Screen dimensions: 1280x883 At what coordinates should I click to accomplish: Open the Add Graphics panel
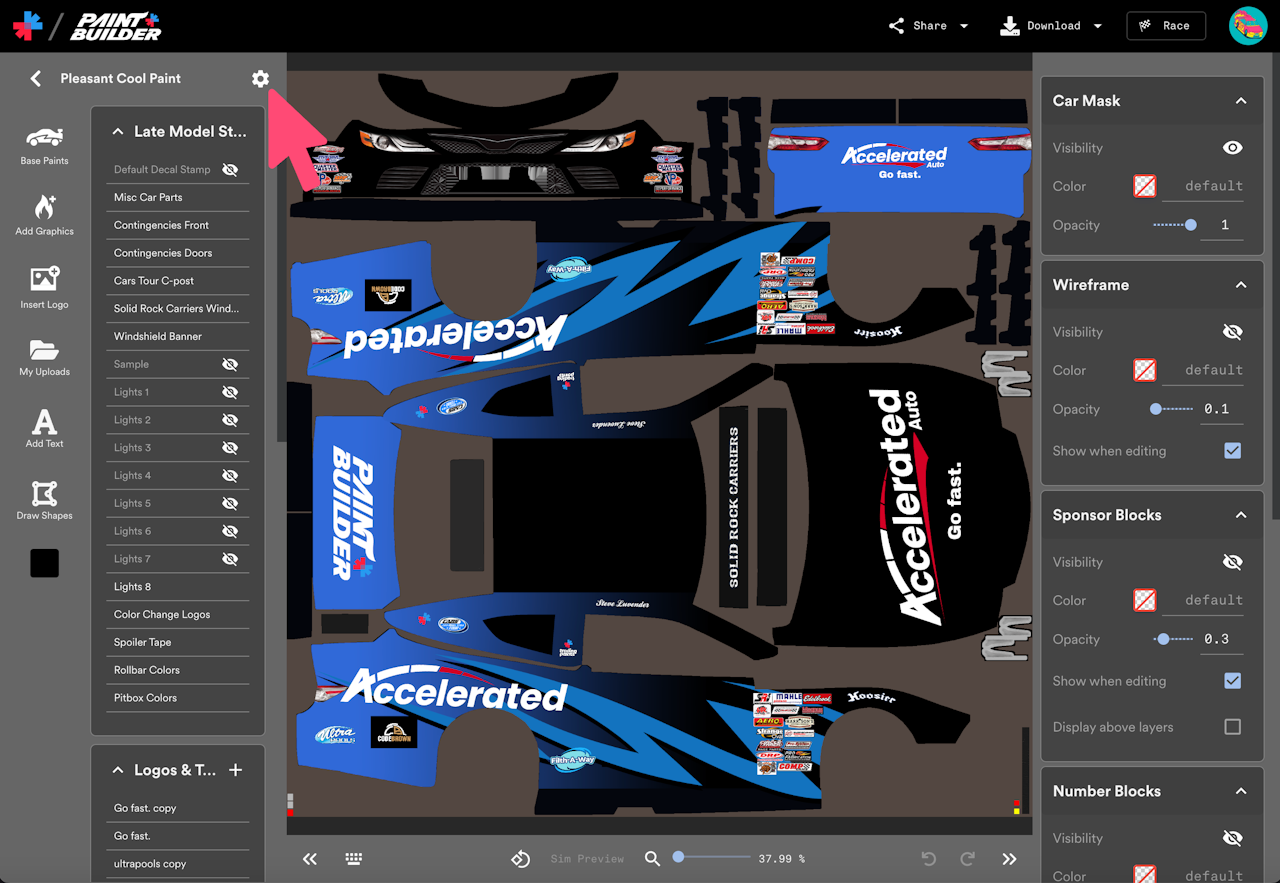click(x=44, y=215)
